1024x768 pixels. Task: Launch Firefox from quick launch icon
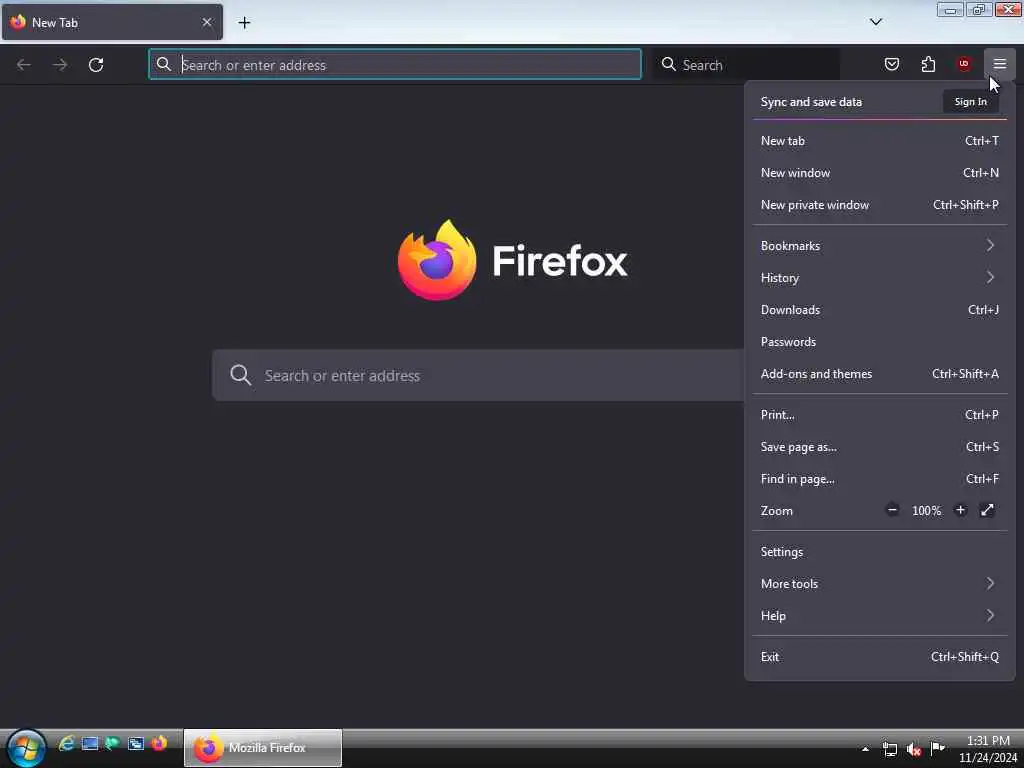(x=159, y=743)
